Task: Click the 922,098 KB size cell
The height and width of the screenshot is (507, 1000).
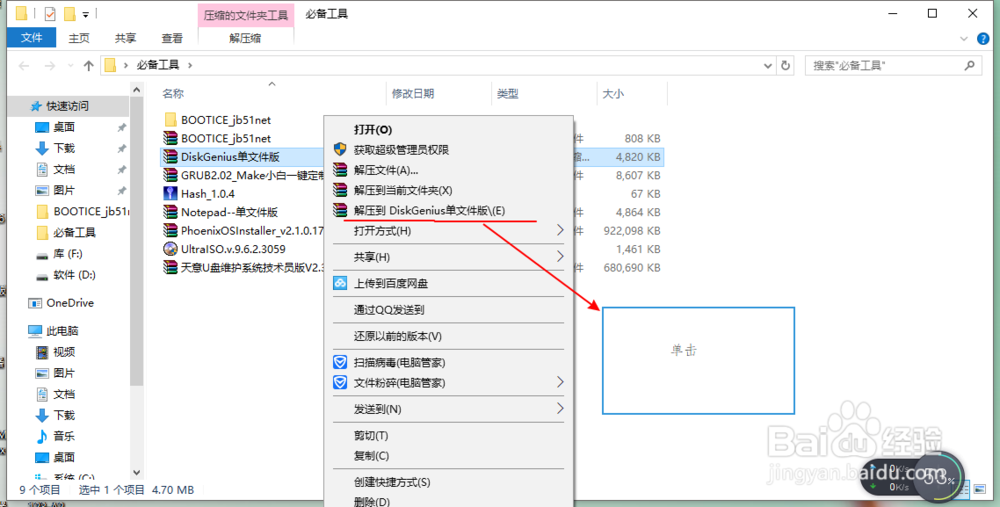Action: point(632,231)
